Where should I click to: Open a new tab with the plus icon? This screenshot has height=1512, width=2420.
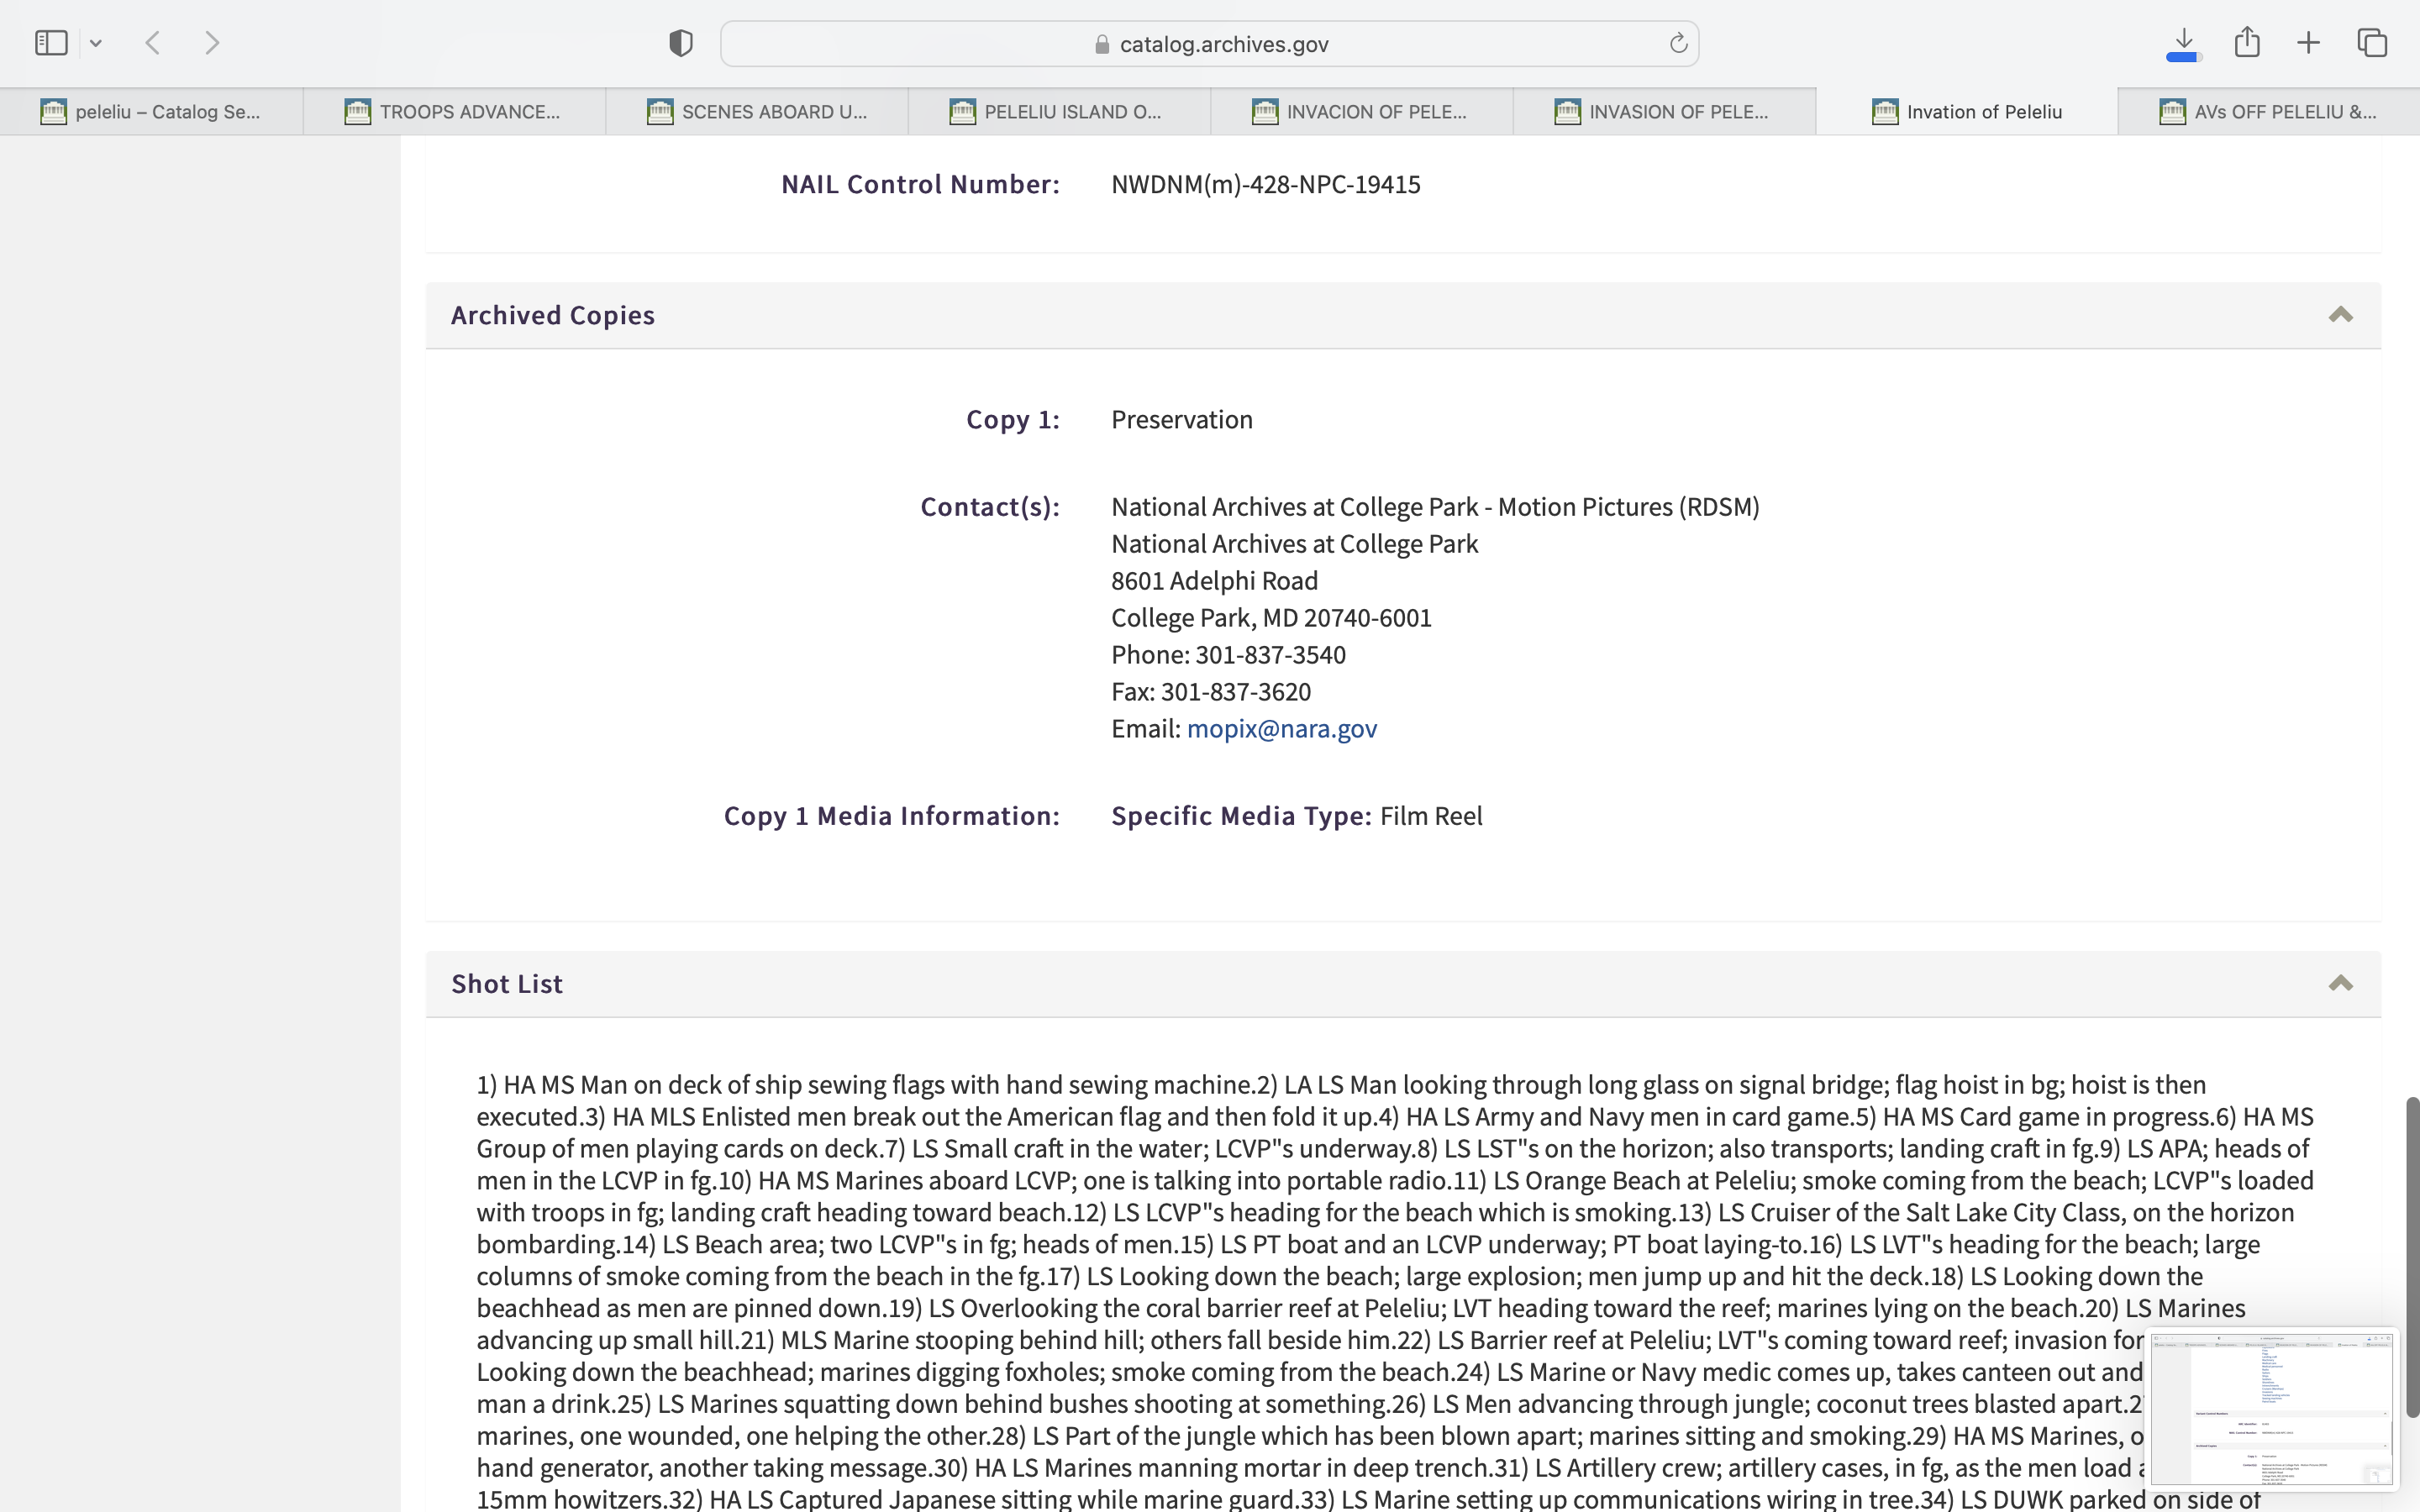[x=2309, y=43]
